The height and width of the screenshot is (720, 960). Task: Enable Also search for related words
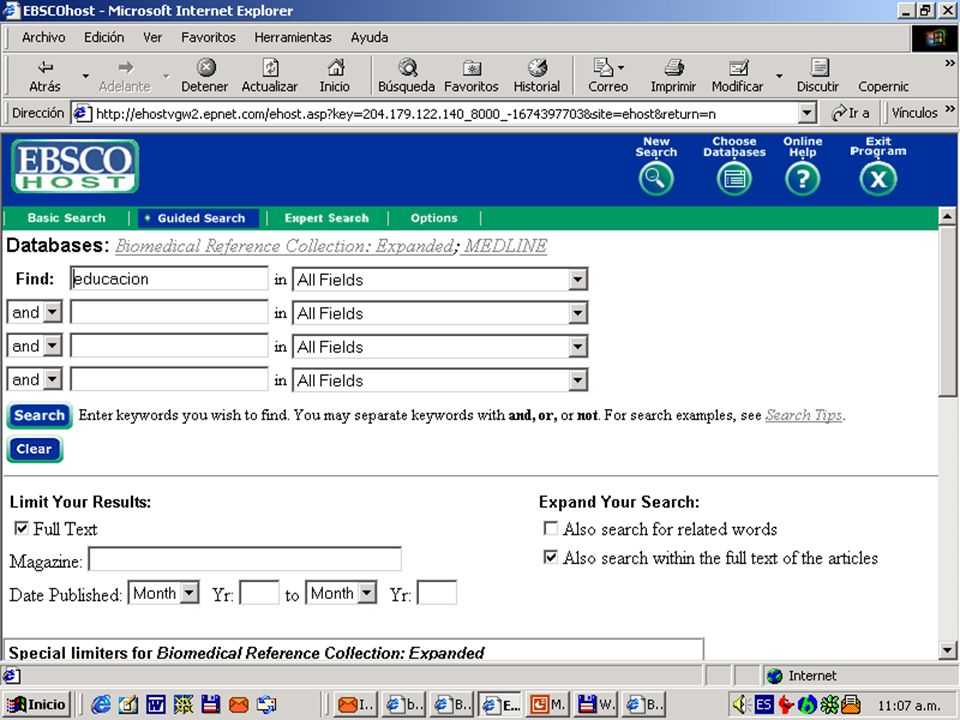[551, 528]
